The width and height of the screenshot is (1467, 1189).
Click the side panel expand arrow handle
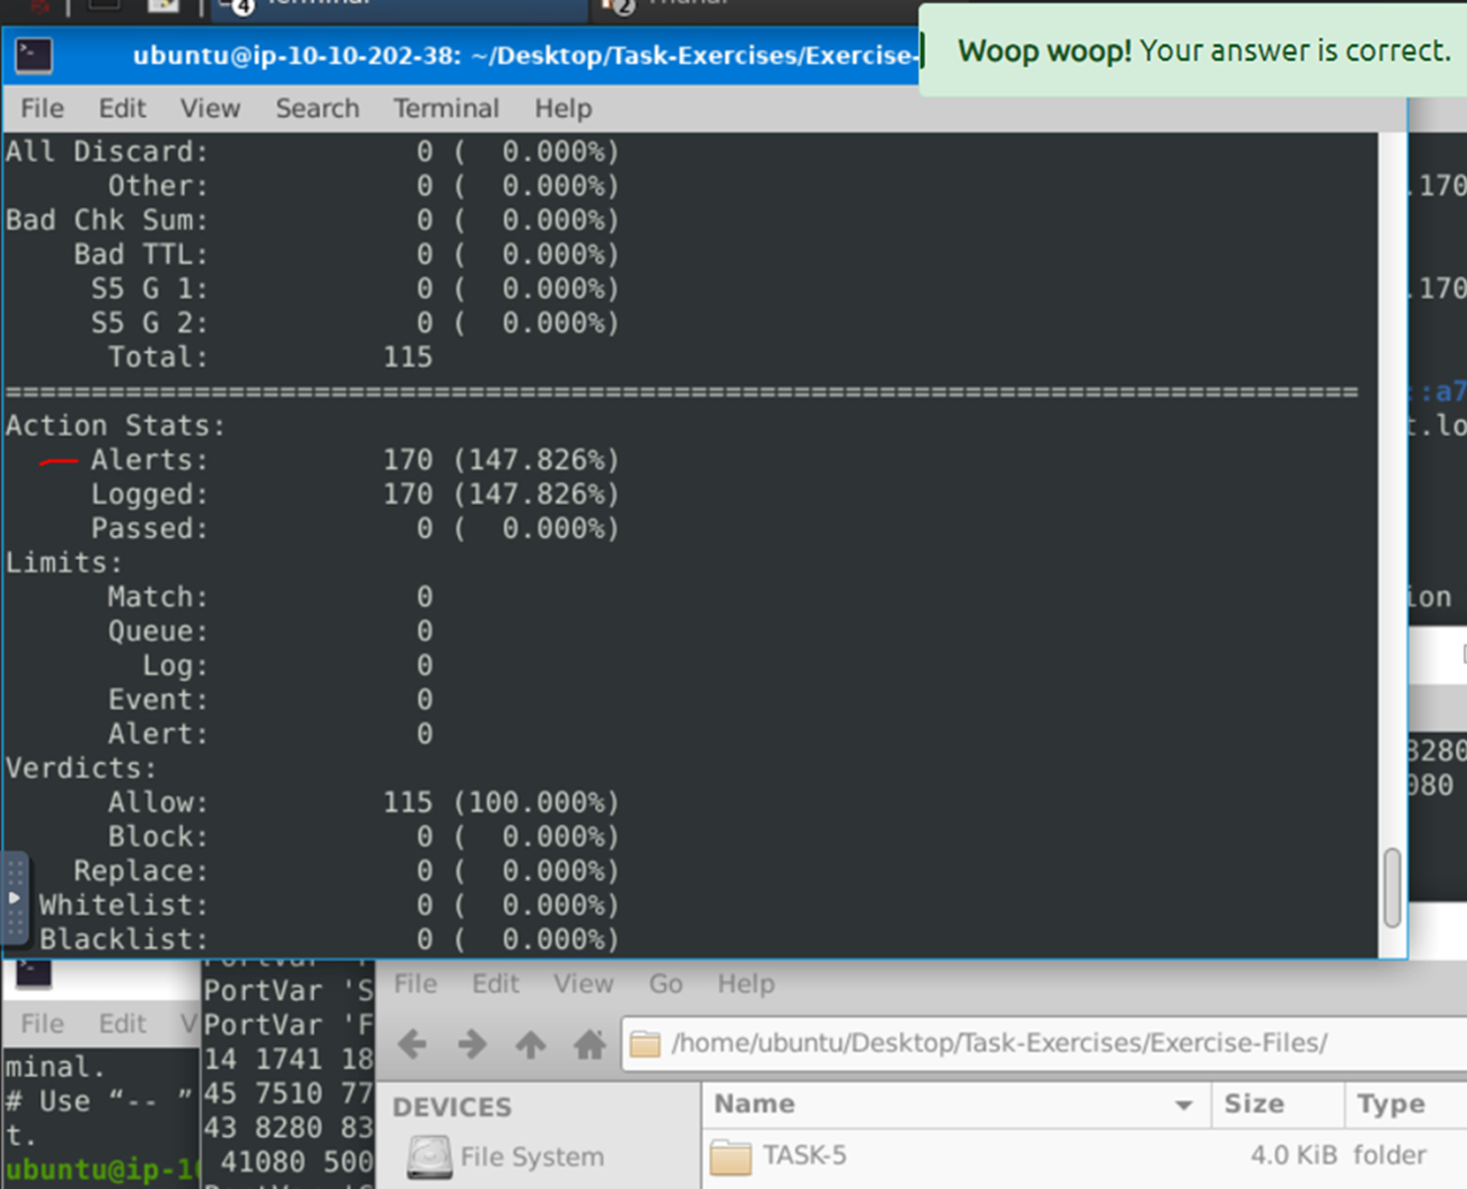(14, 898)
